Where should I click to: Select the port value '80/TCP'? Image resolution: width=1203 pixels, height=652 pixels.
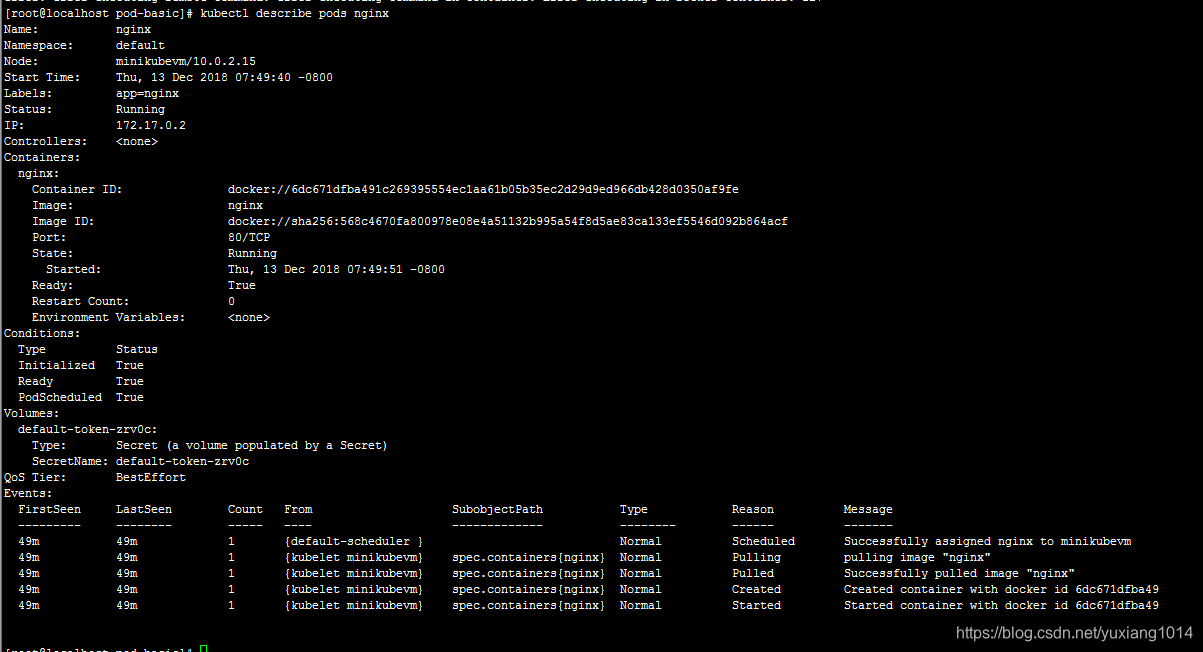point(248,237)
